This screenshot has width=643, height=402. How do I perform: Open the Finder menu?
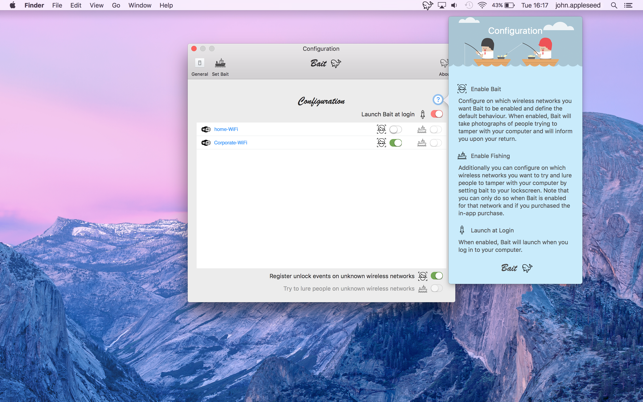coord(34,5)
